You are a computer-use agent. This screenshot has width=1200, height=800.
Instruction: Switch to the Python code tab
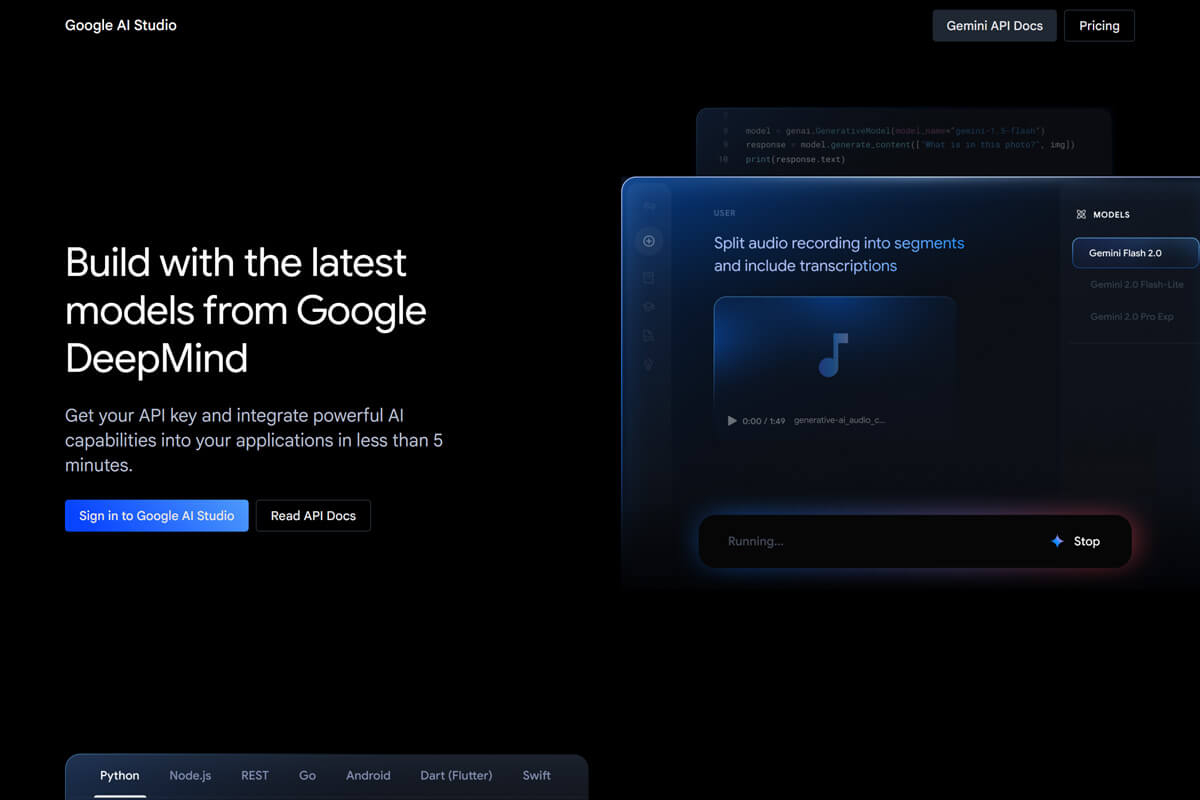click(120, 775)
